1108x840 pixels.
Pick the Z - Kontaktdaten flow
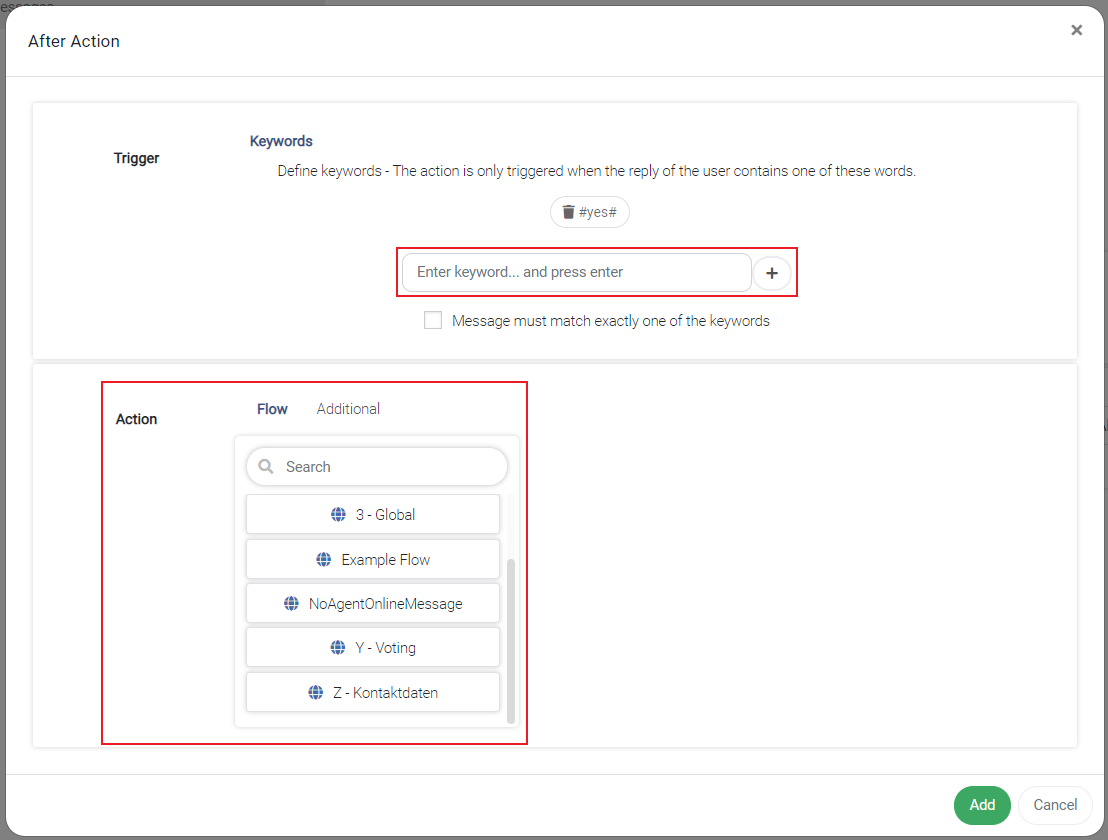372,692
